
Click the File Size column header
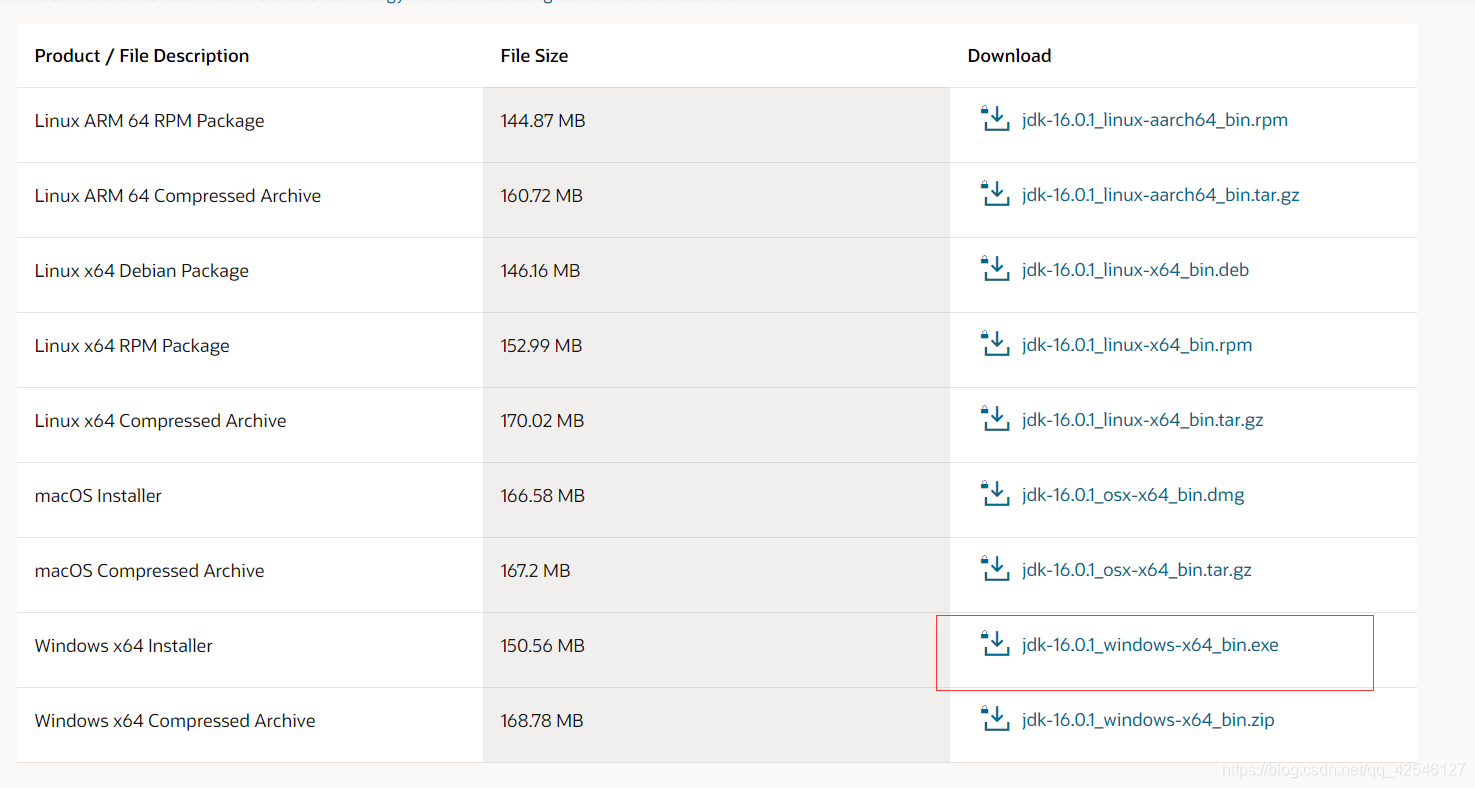tap(534, 56)
